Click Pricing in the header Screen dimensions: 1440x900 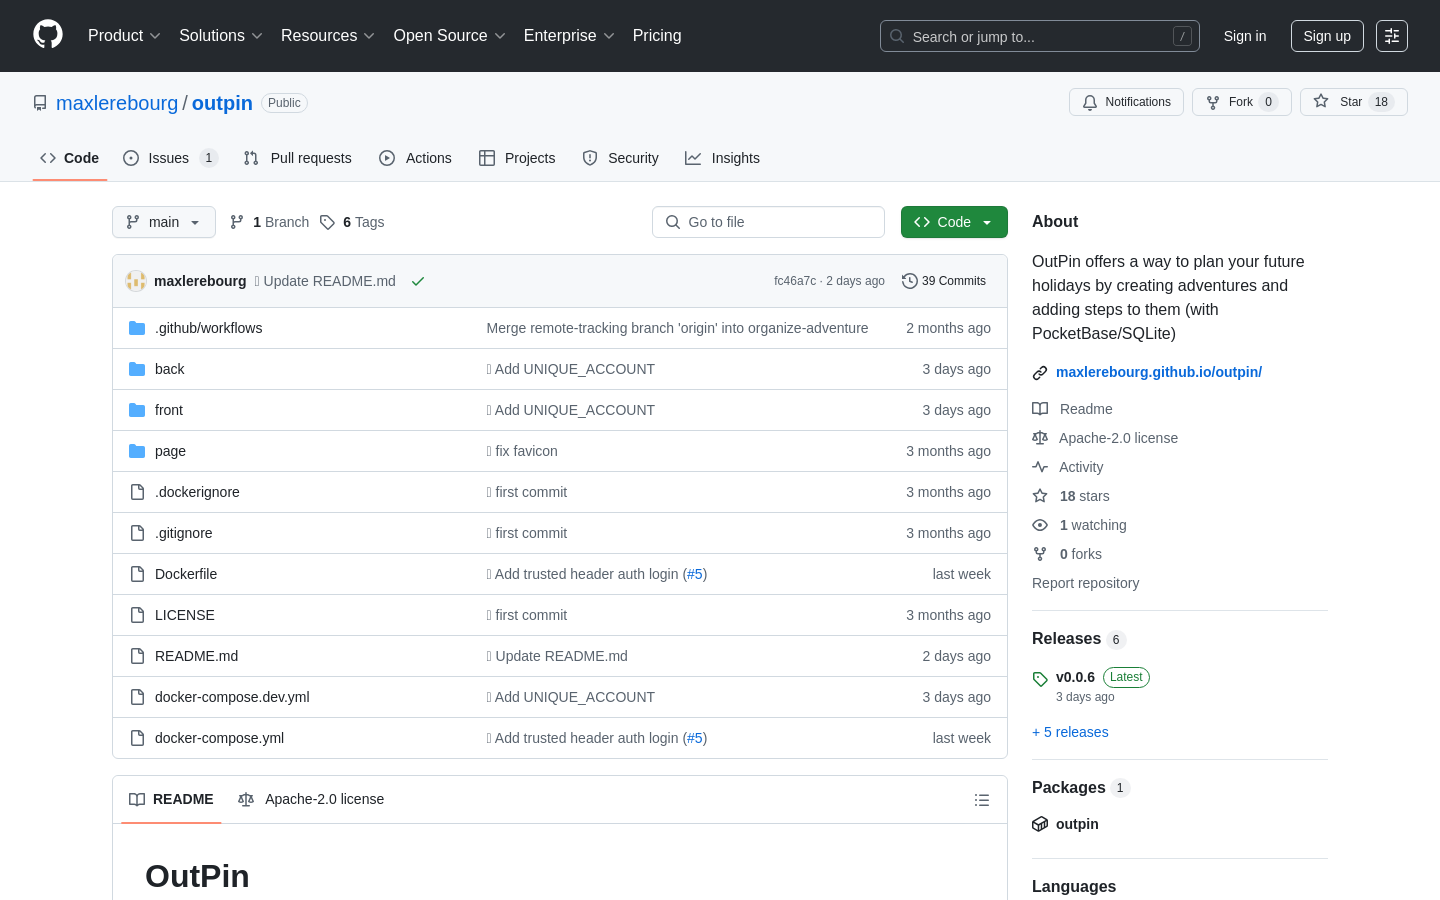(657, 36)
